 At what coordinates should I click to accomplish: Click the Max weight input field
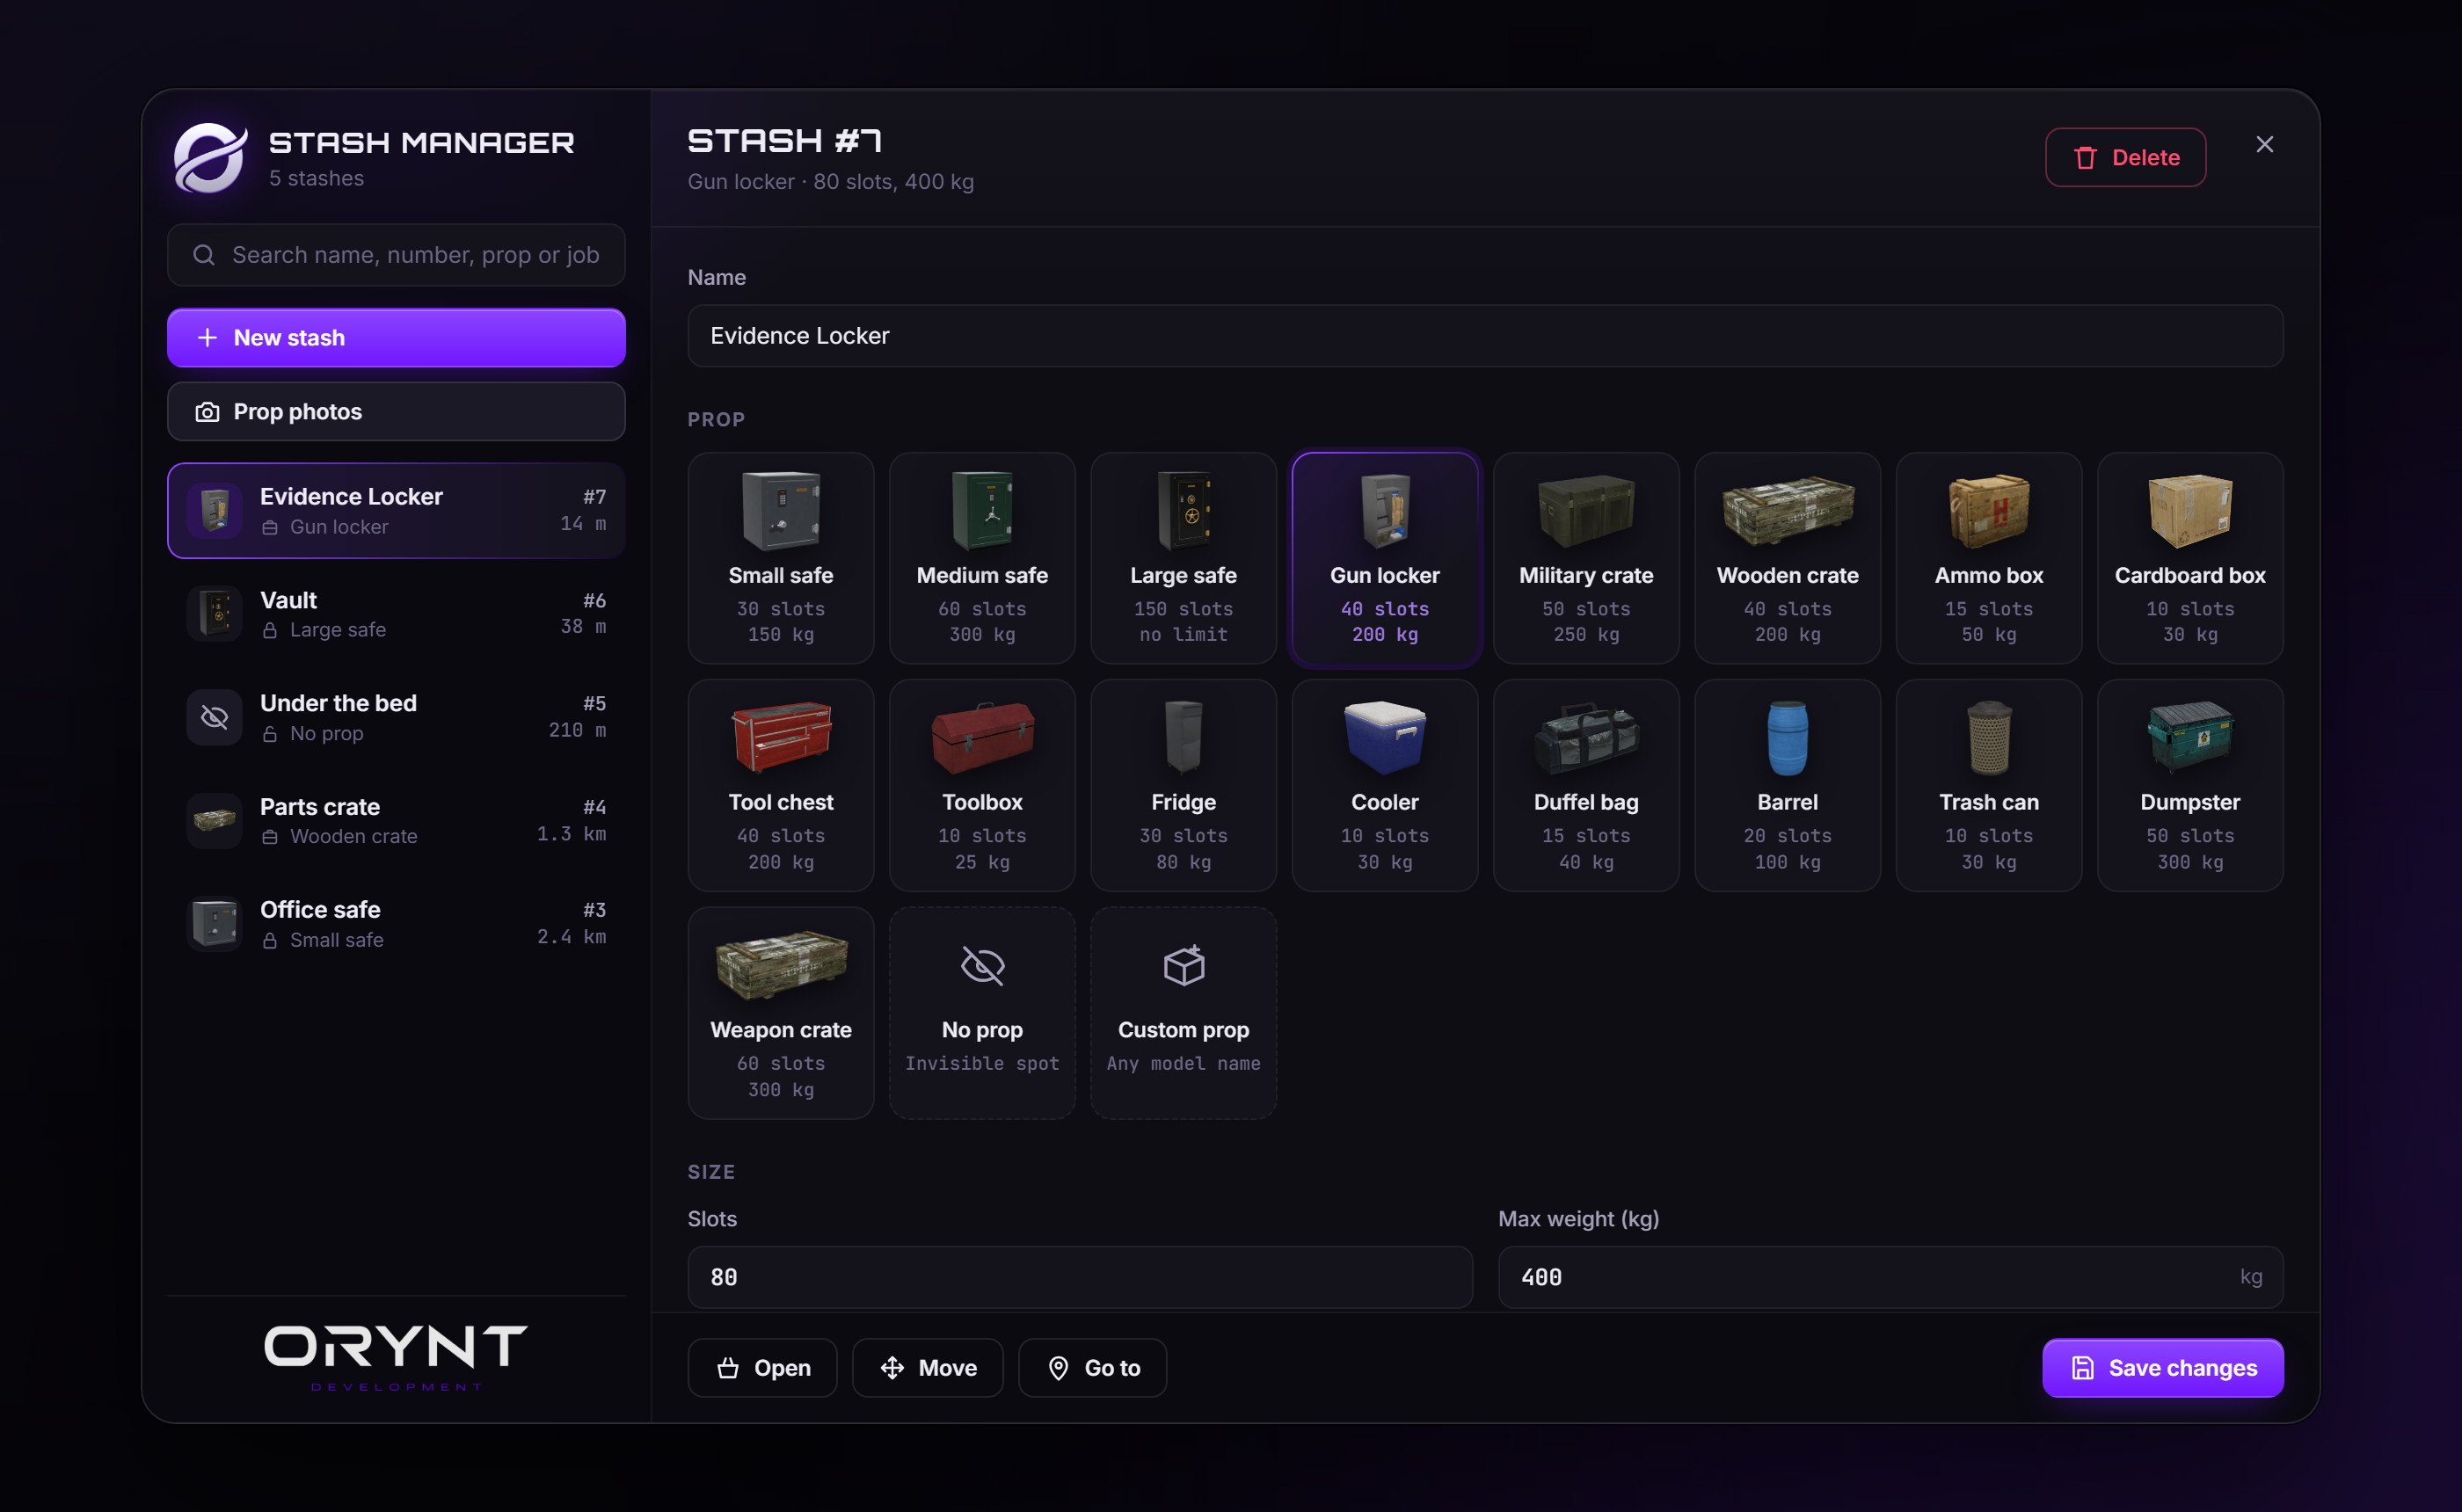pyautogui.click(x=1890, y=1277)
